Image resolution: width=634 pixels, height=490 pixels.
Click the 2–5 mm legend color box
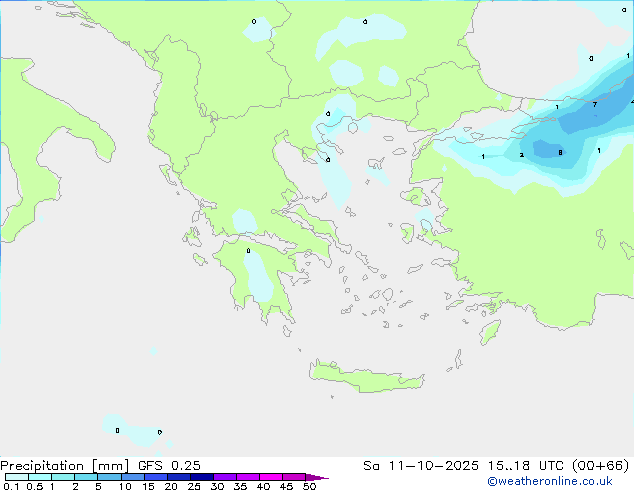[x=86, y=477]
